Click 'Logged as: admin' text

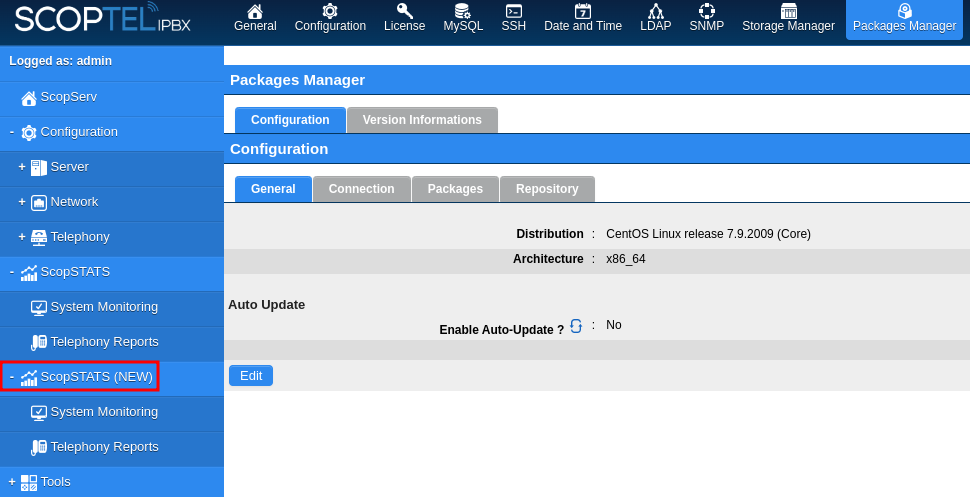click(x=61, y=61)
